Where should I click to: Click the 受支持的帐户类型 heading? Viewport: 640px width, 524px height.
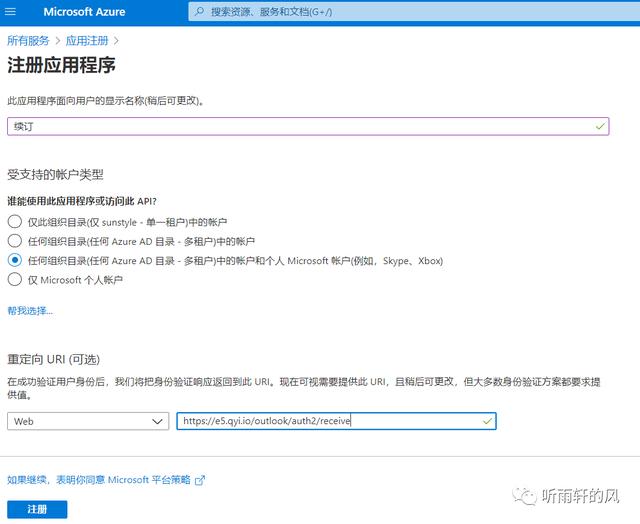click(55, 175)
